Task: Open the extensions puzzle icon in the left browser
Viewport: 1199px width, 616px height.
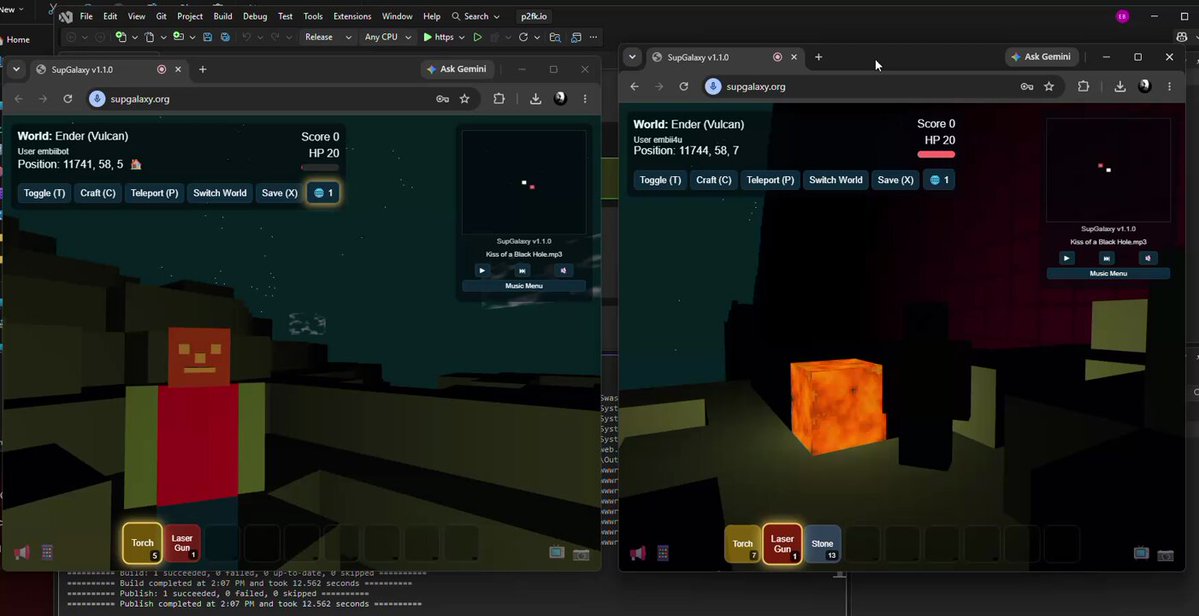Action: [499, 99]
